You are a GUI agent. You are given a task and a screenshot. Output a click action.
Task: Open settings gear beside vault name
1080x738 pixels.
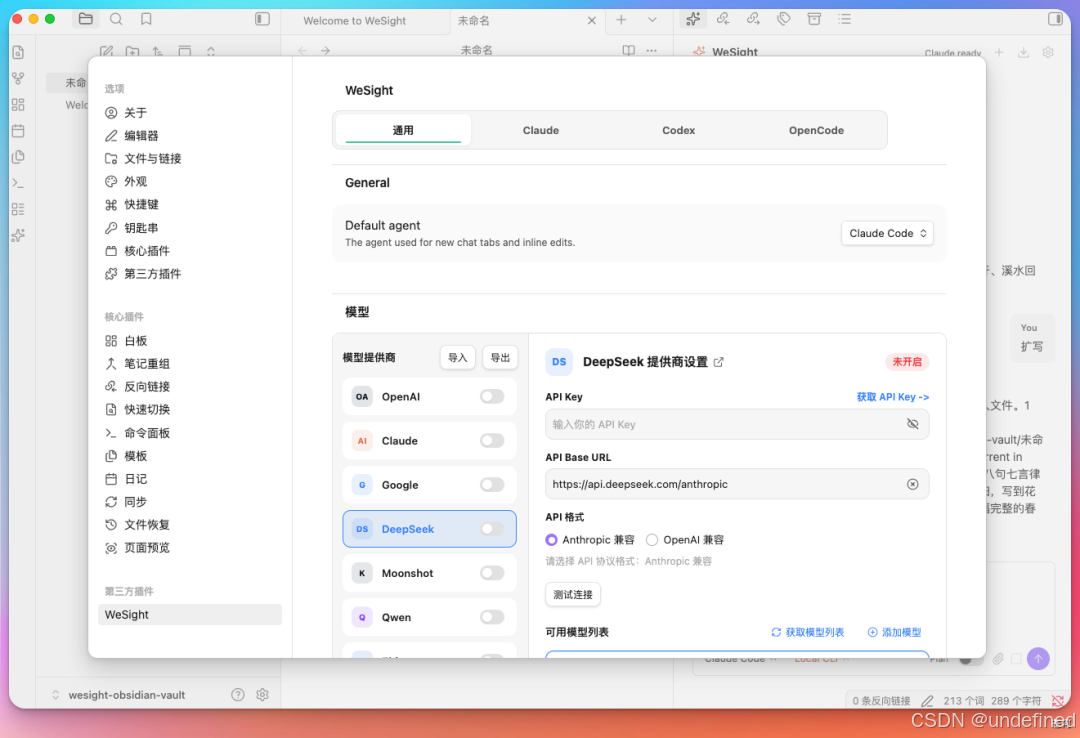262,695
